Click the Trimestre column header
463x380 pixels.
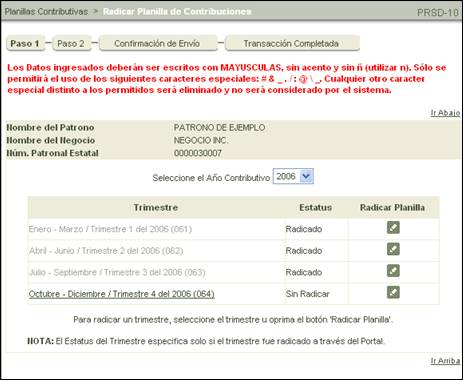click(156, 207)
